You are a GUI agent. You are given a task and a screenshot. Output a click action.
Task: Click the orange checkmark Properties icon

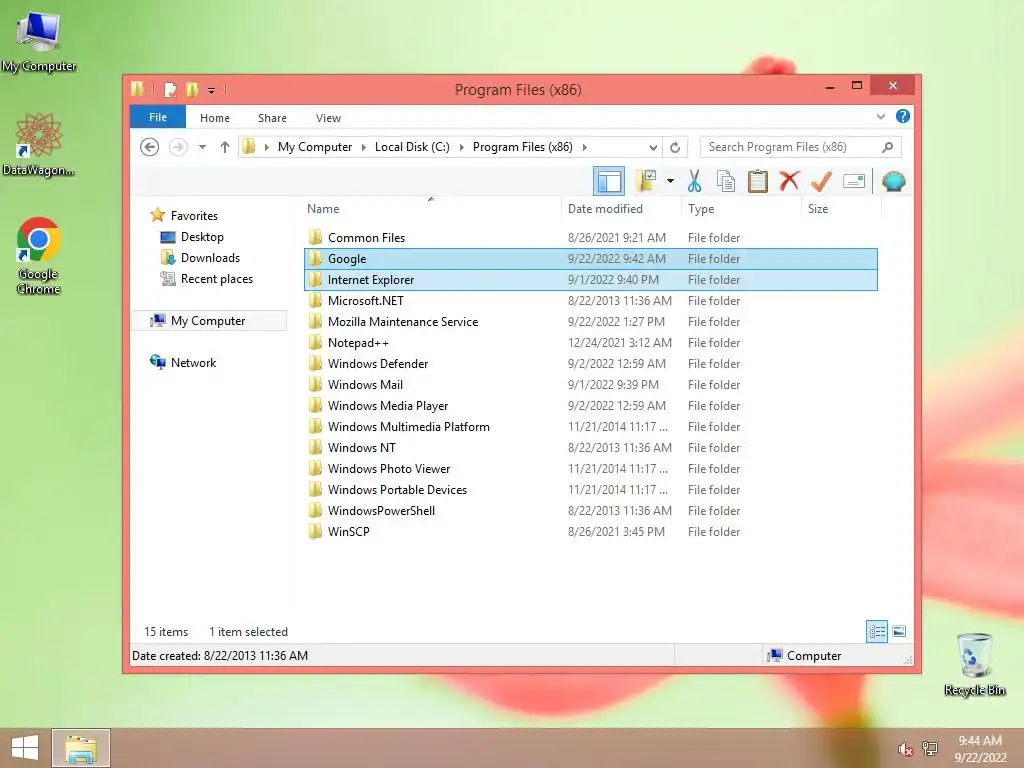pos(821,181)
